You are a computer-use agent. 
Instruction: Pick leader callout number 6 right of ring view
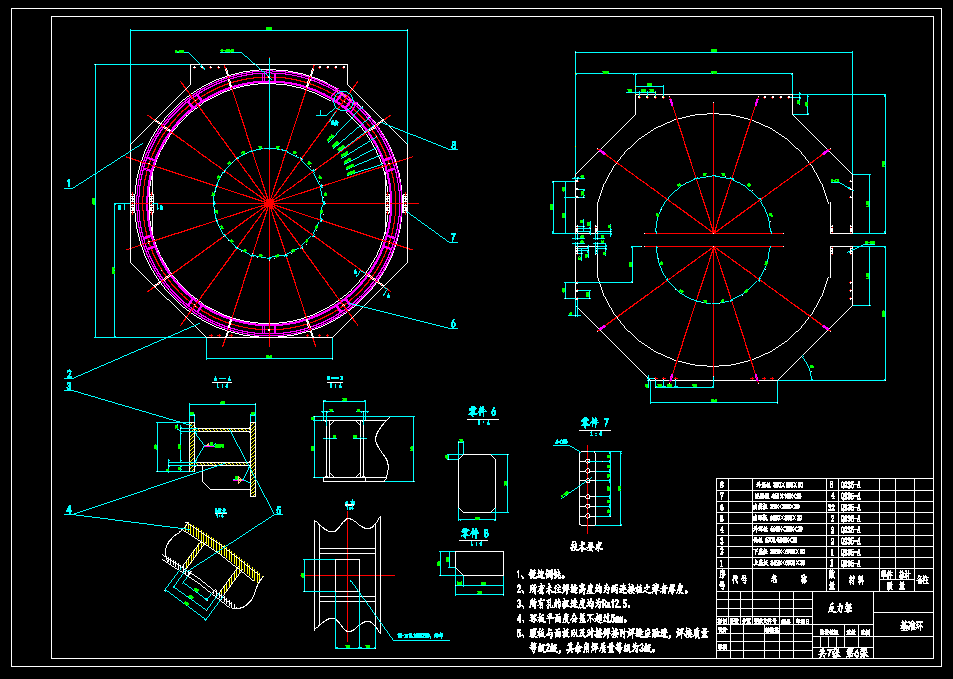tap(453, 324)
